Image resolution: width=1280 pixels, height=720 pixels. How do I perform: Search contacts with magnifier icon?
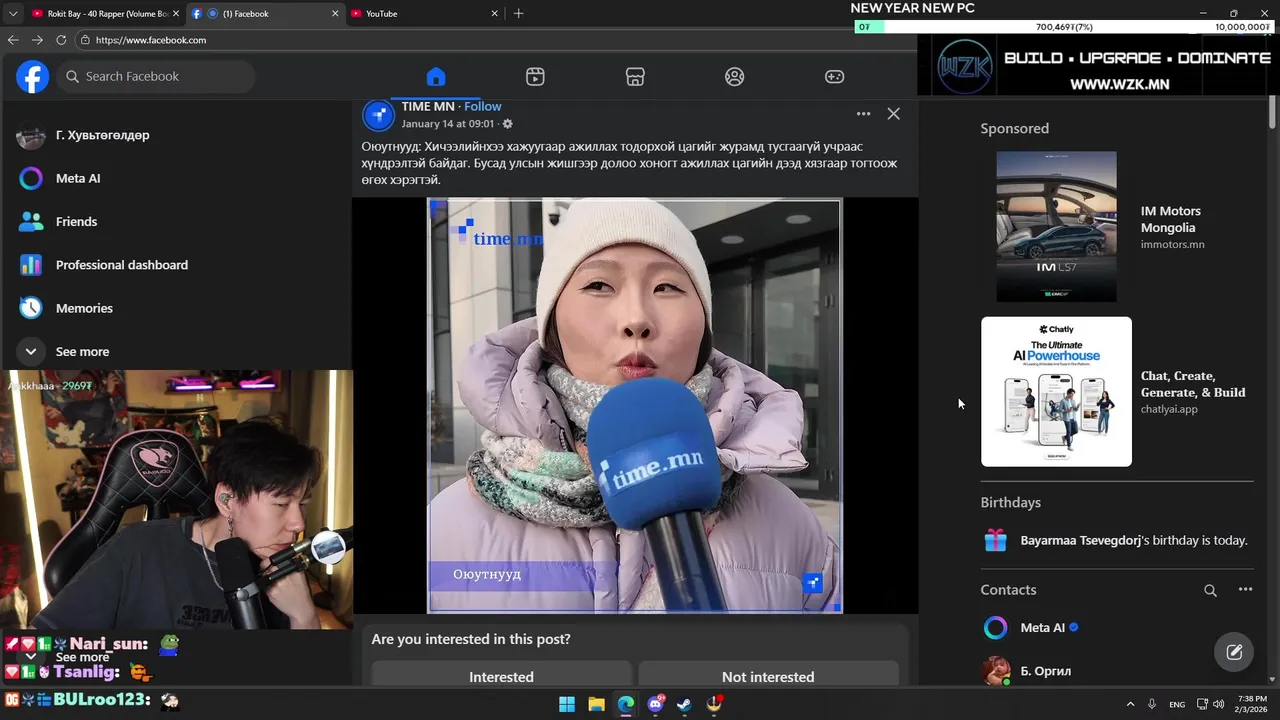click(1210, 590)
